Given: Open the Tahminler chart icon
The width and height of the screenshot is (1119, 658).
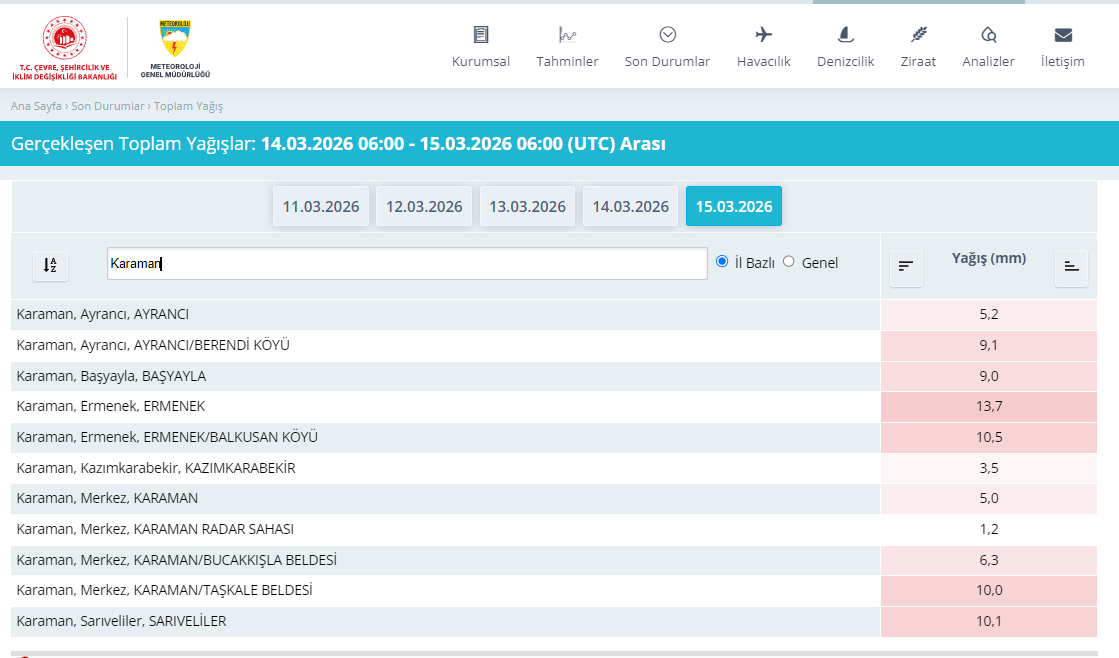Looking at the screenshot, I should click(567, 35).
